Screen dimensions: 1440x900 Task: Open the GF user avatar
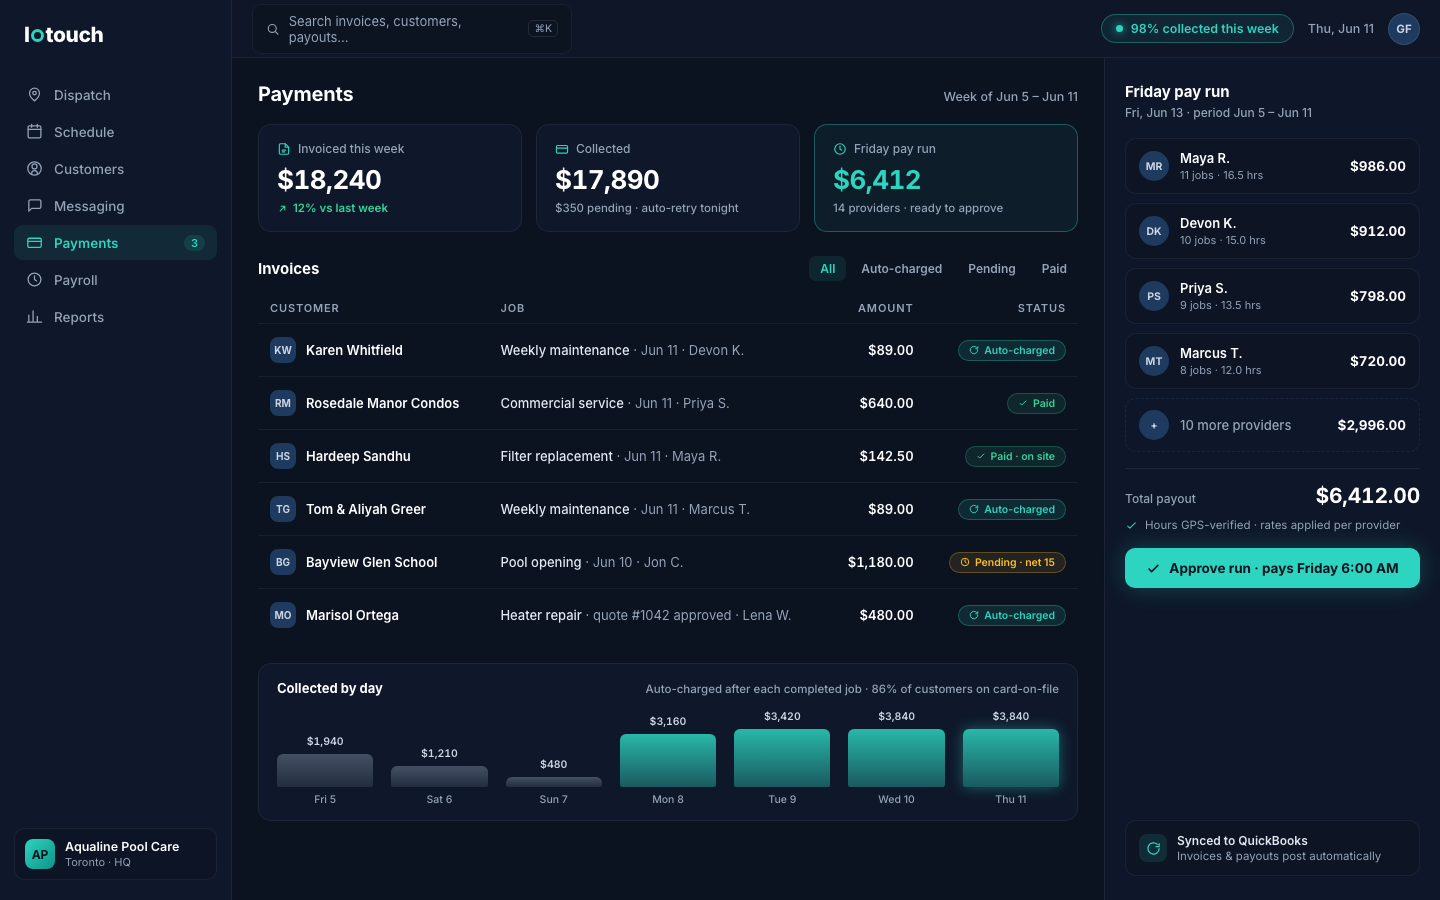click(x=1404, y=29)
